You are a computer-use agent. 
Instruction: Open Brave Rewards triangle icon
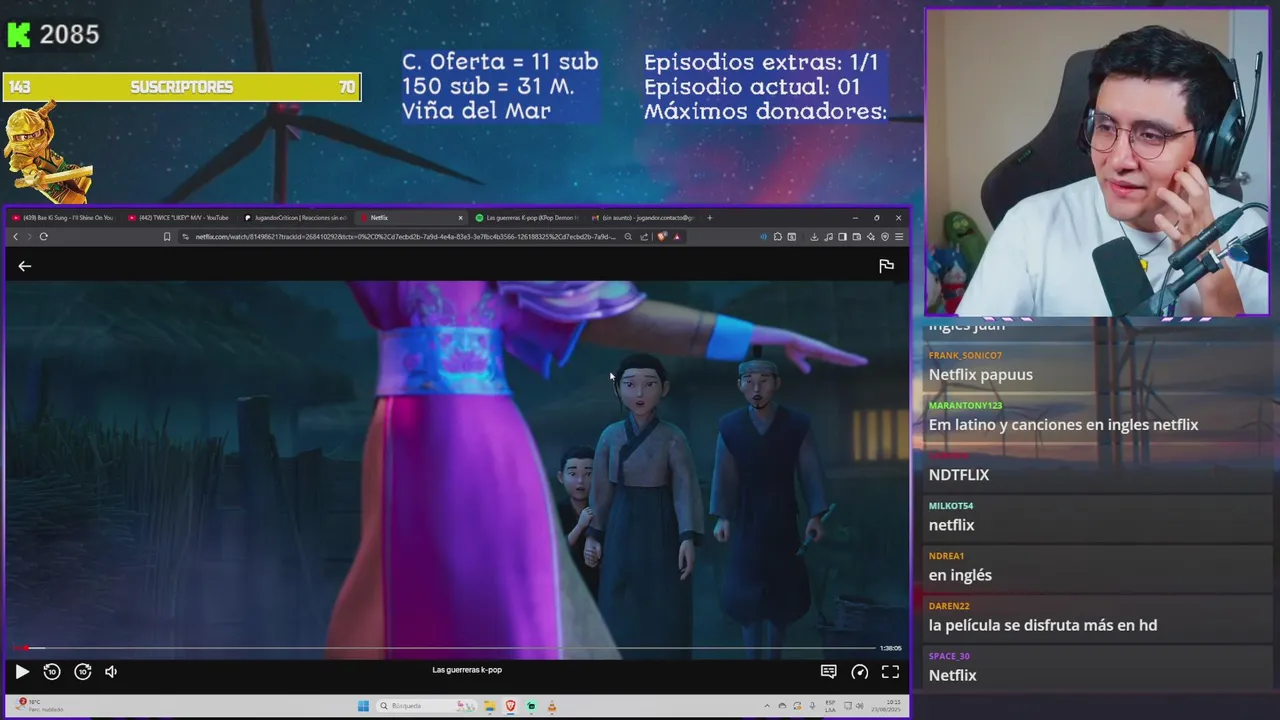coord(677,237)
